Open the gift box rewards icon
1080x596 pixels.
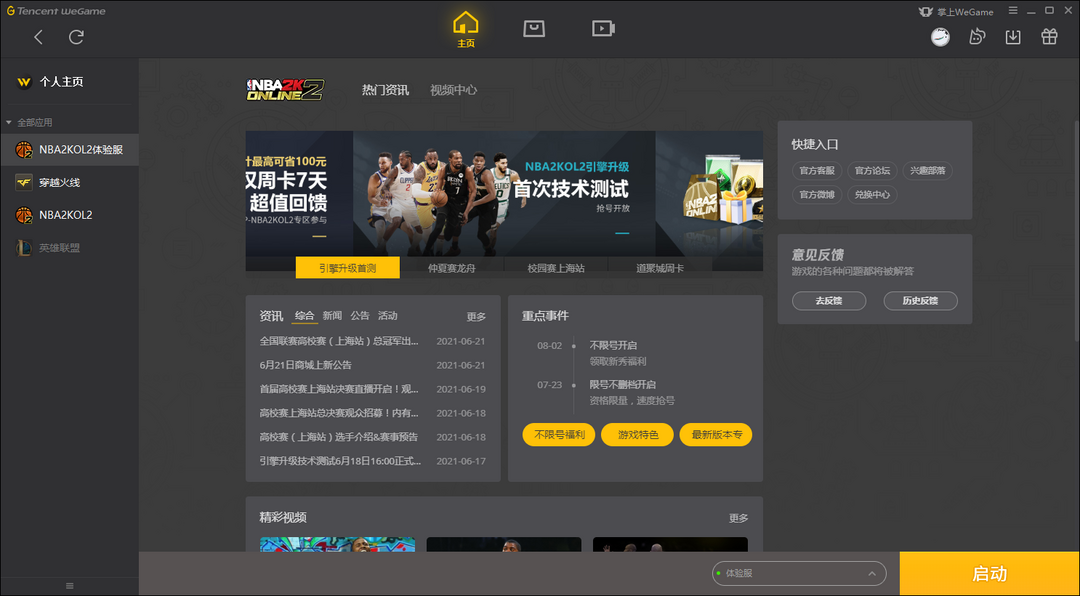coord(1049,37)
